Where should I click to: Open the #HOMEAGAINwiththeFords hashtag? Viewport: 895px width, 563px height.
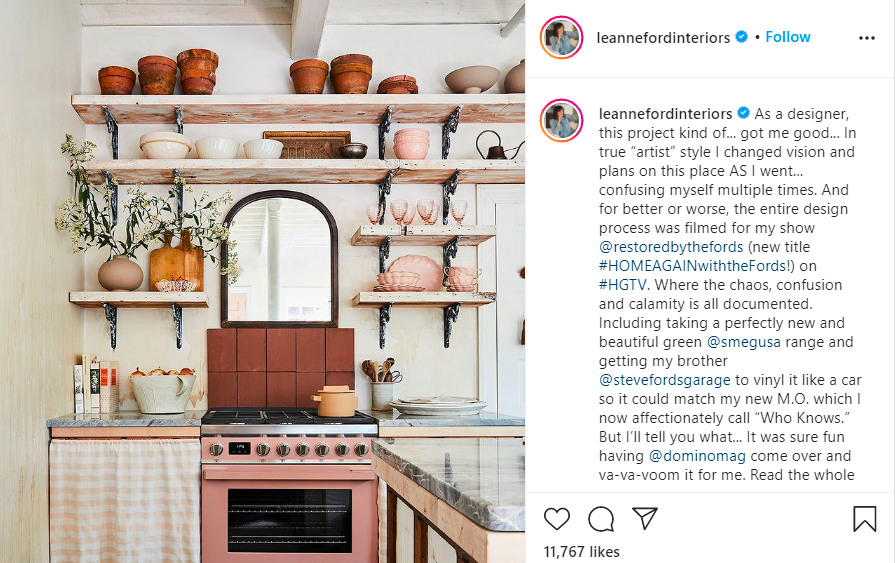693,266
